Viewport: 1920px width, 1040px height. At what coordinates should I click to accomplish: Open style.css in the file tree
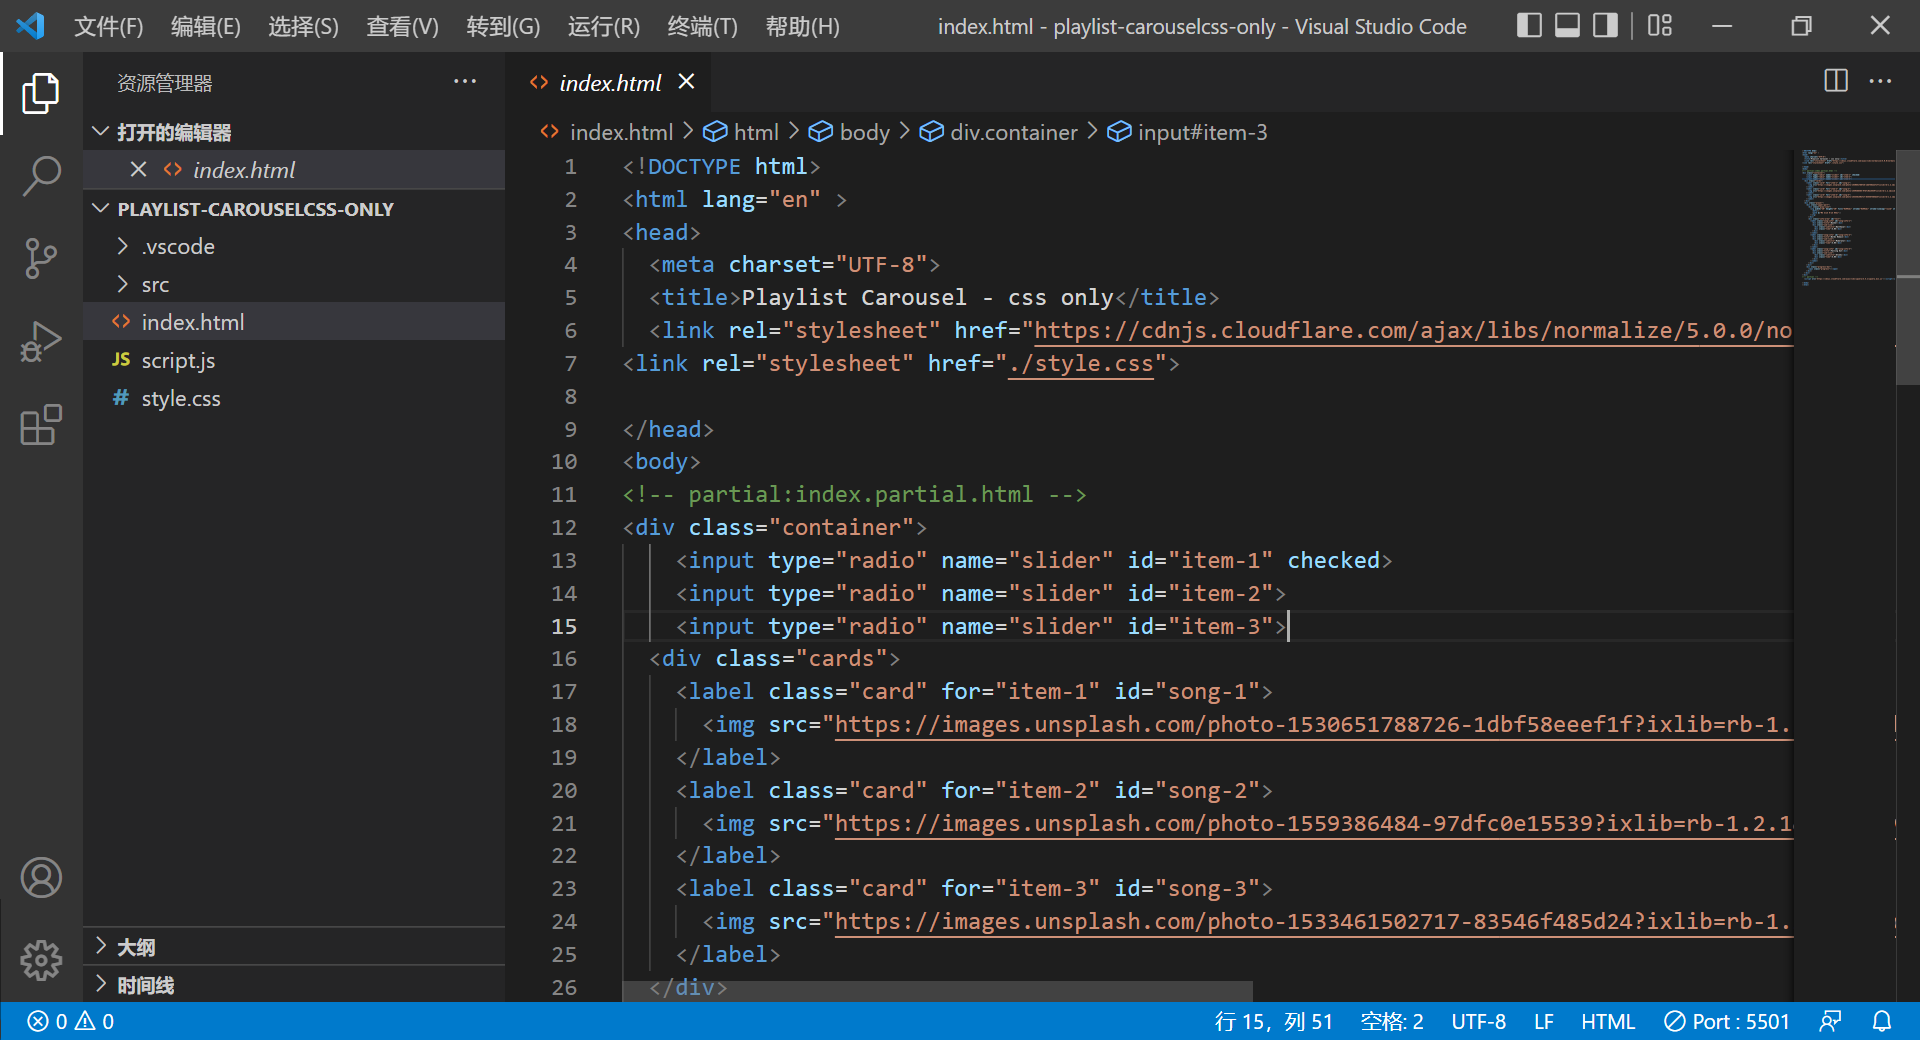[294, 398]
